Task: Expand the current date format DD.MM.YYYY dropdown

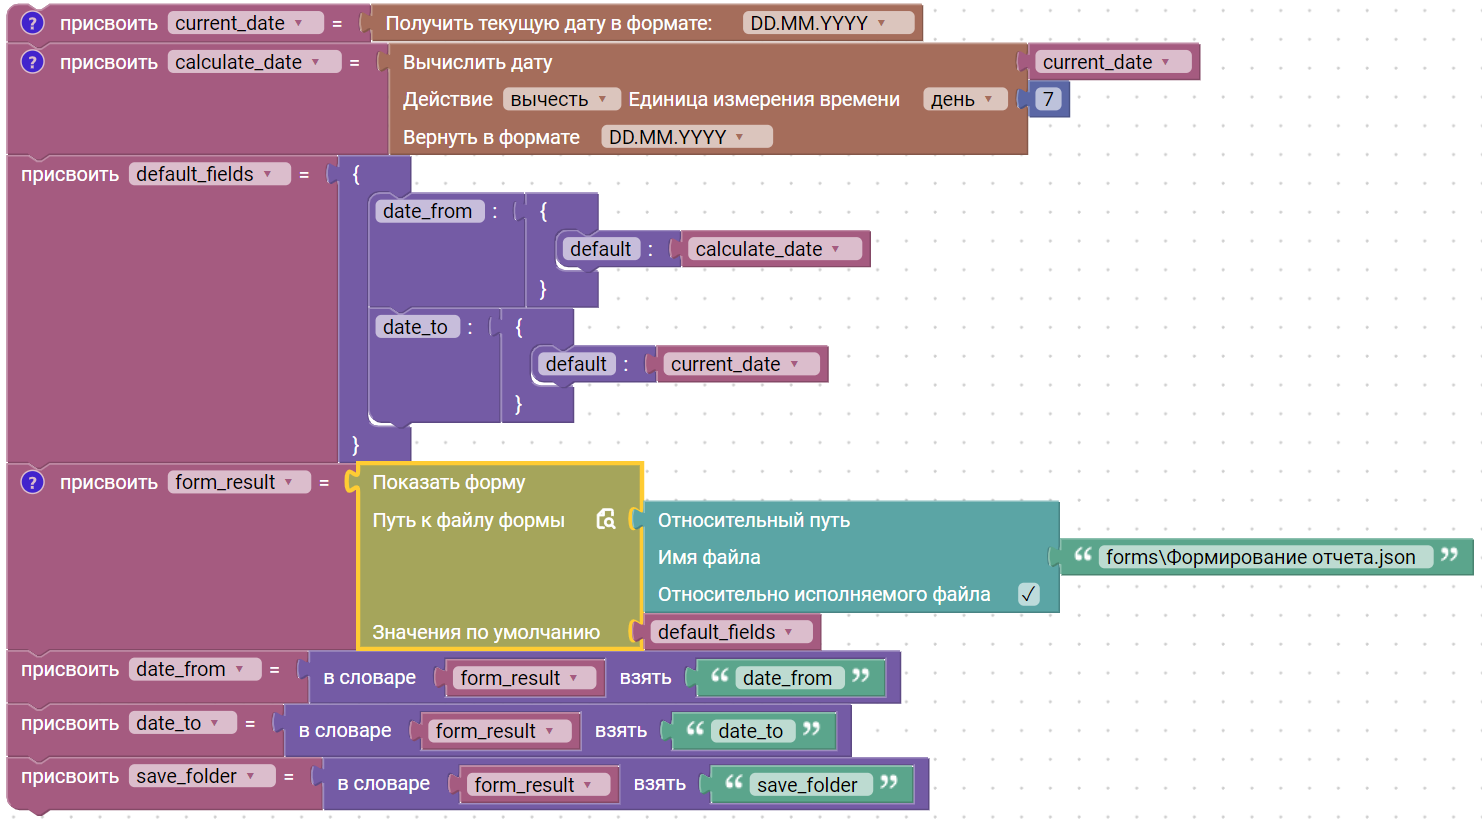Action: 828,23
